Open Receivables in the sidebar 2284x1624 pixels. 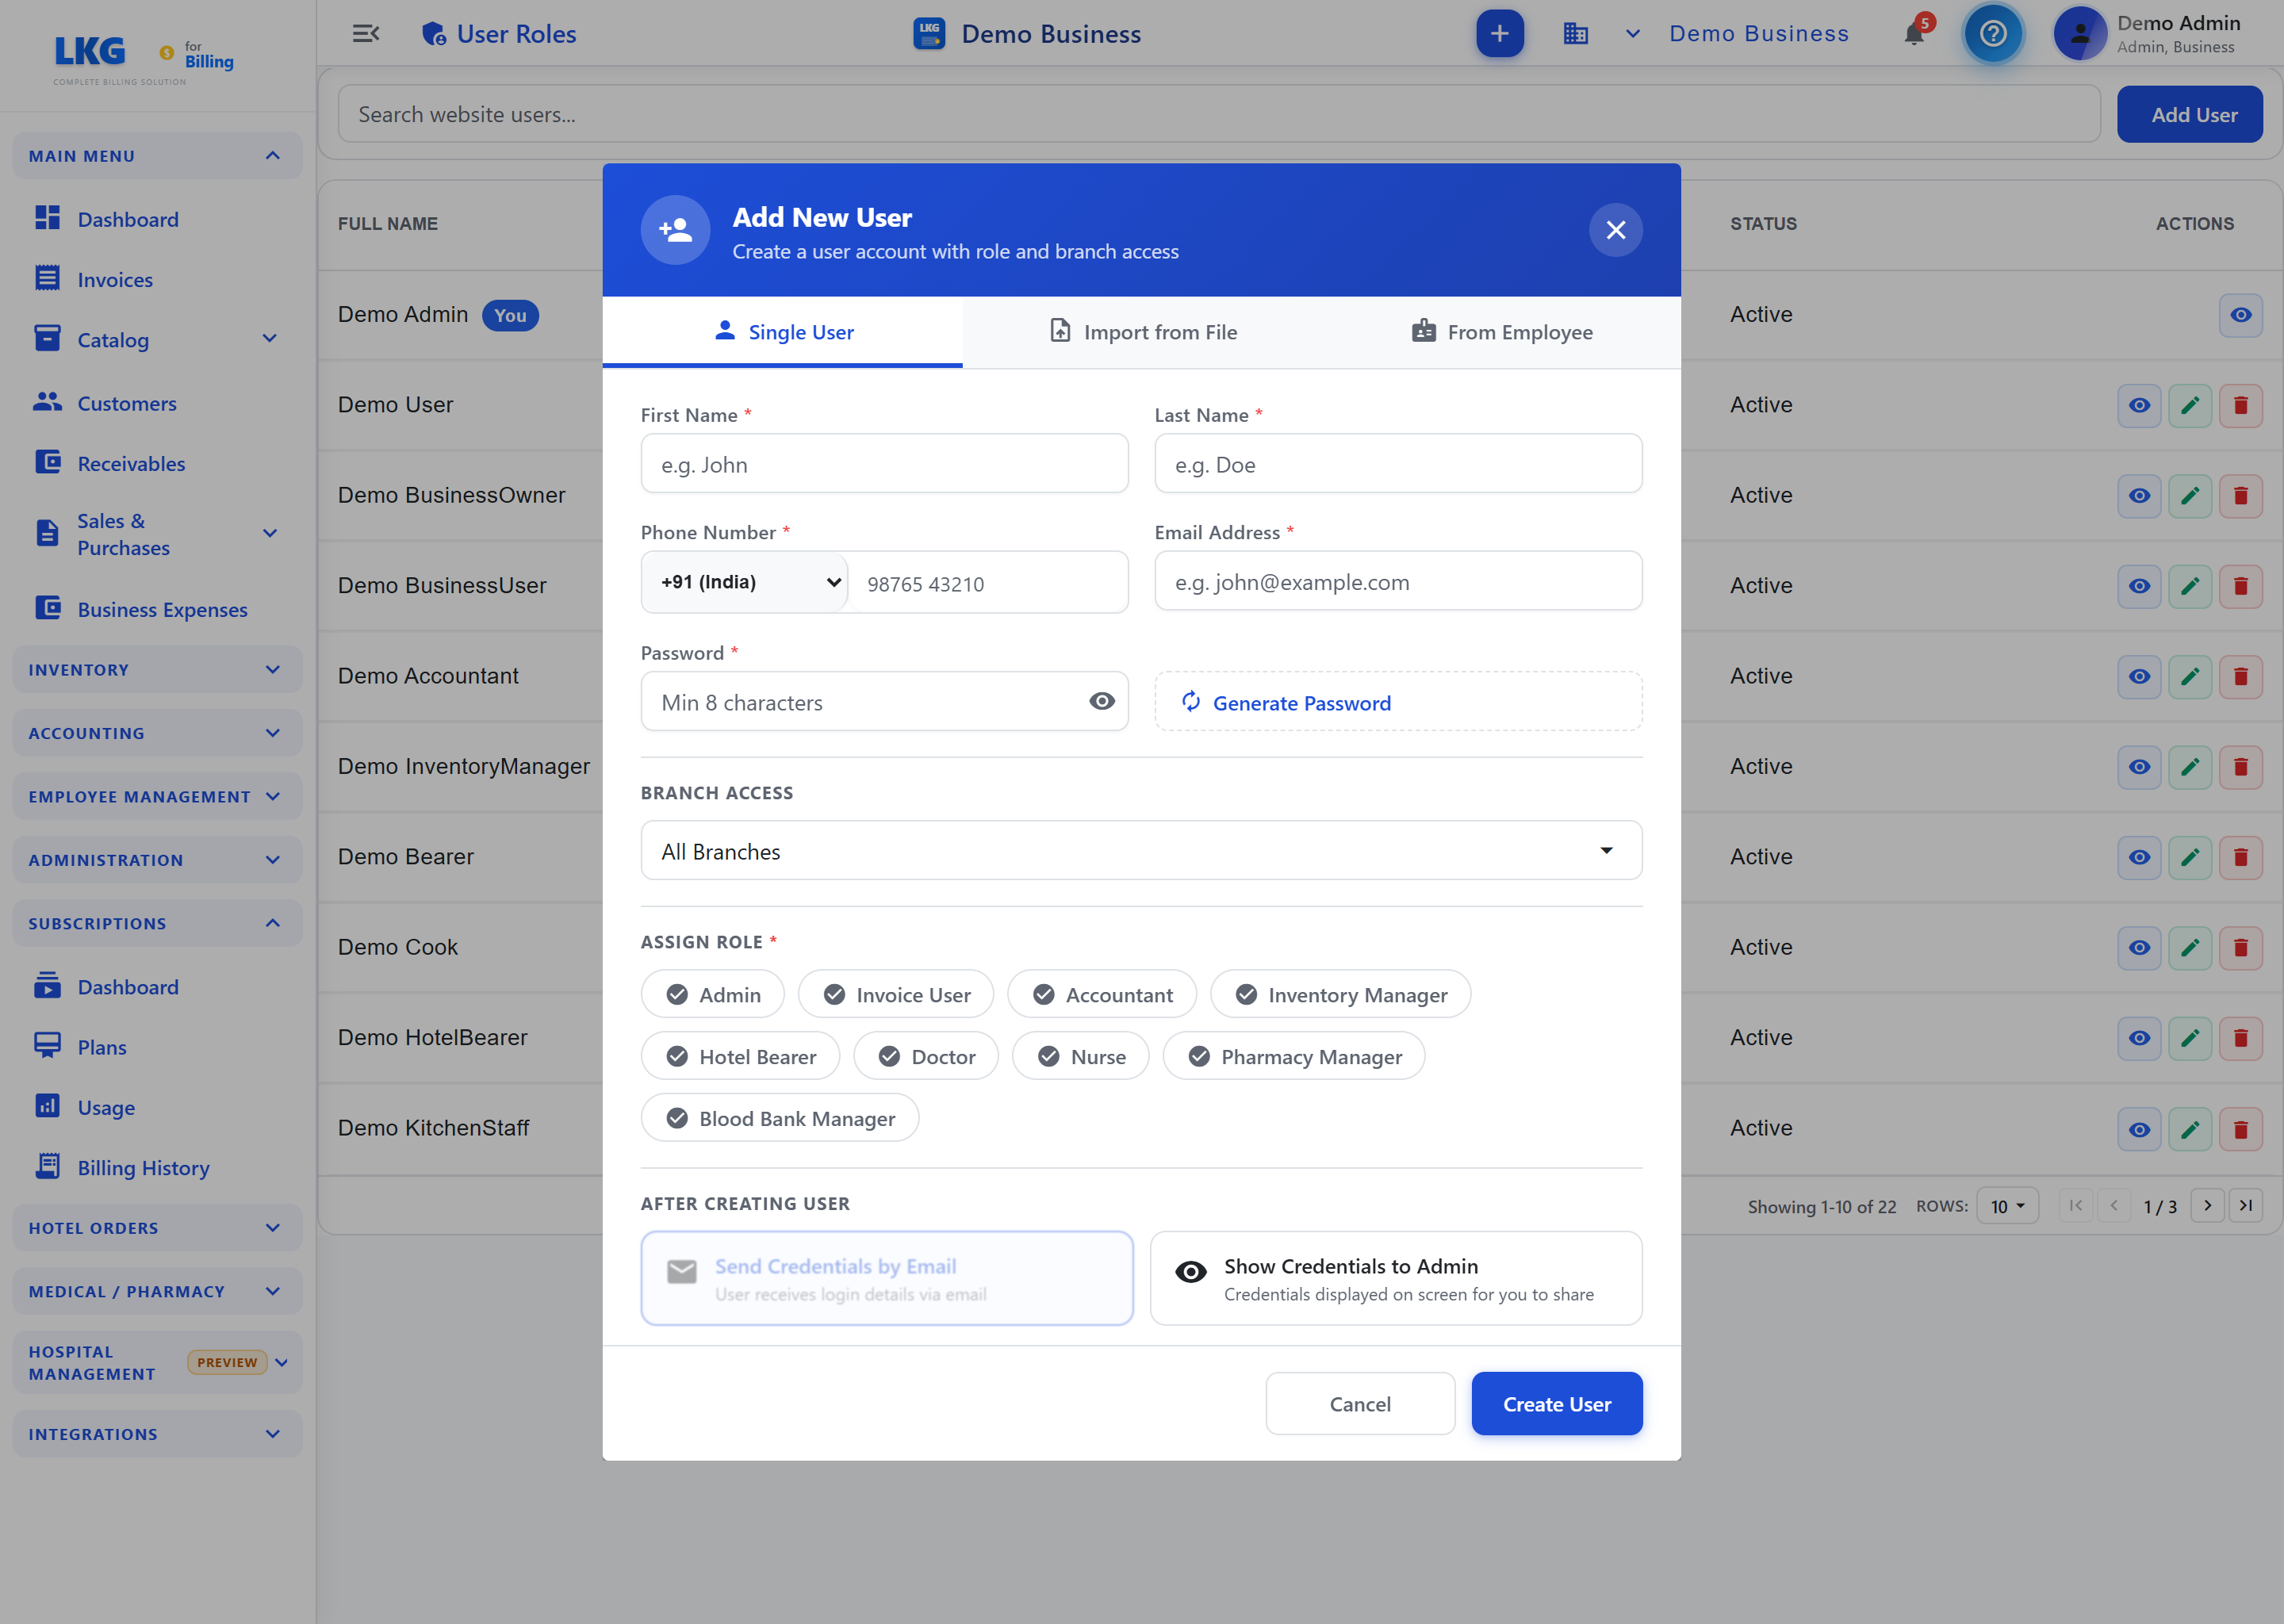coord(131,464)
